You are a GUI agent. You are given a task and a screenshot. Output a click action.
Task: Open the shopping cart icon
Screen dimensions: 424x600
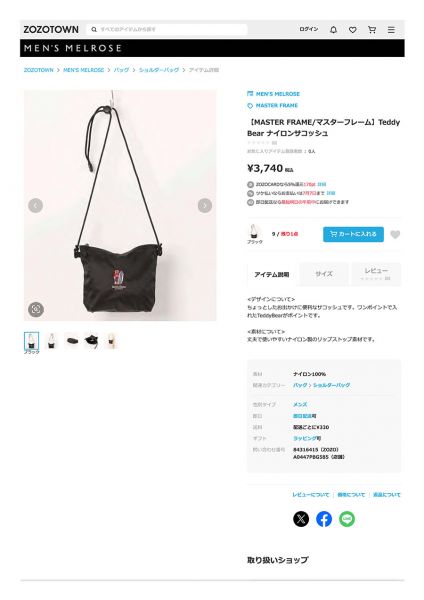click(x=372, y=29)
